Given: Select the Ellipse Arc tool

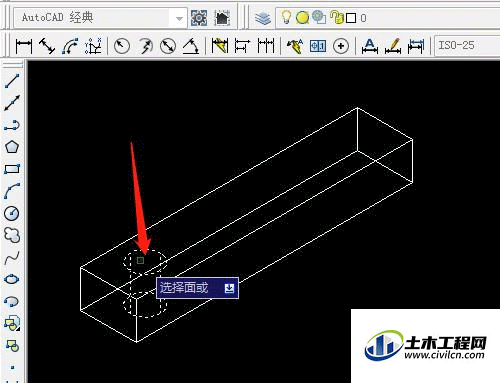Looking at the screenshot, I should [12, 301].
